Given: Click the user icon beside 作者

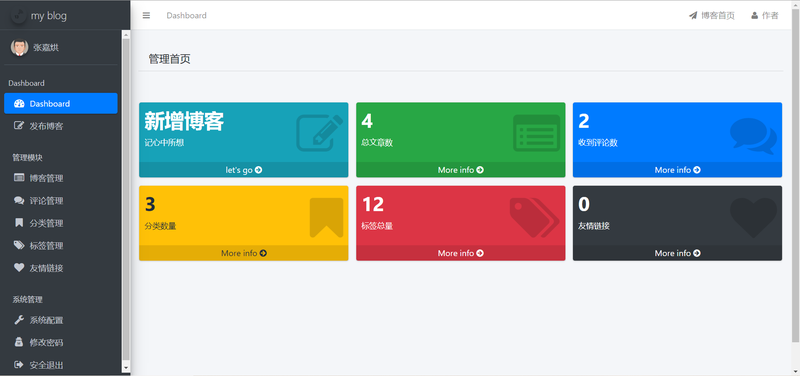Looking at the screenshot, I should [755, 15].
